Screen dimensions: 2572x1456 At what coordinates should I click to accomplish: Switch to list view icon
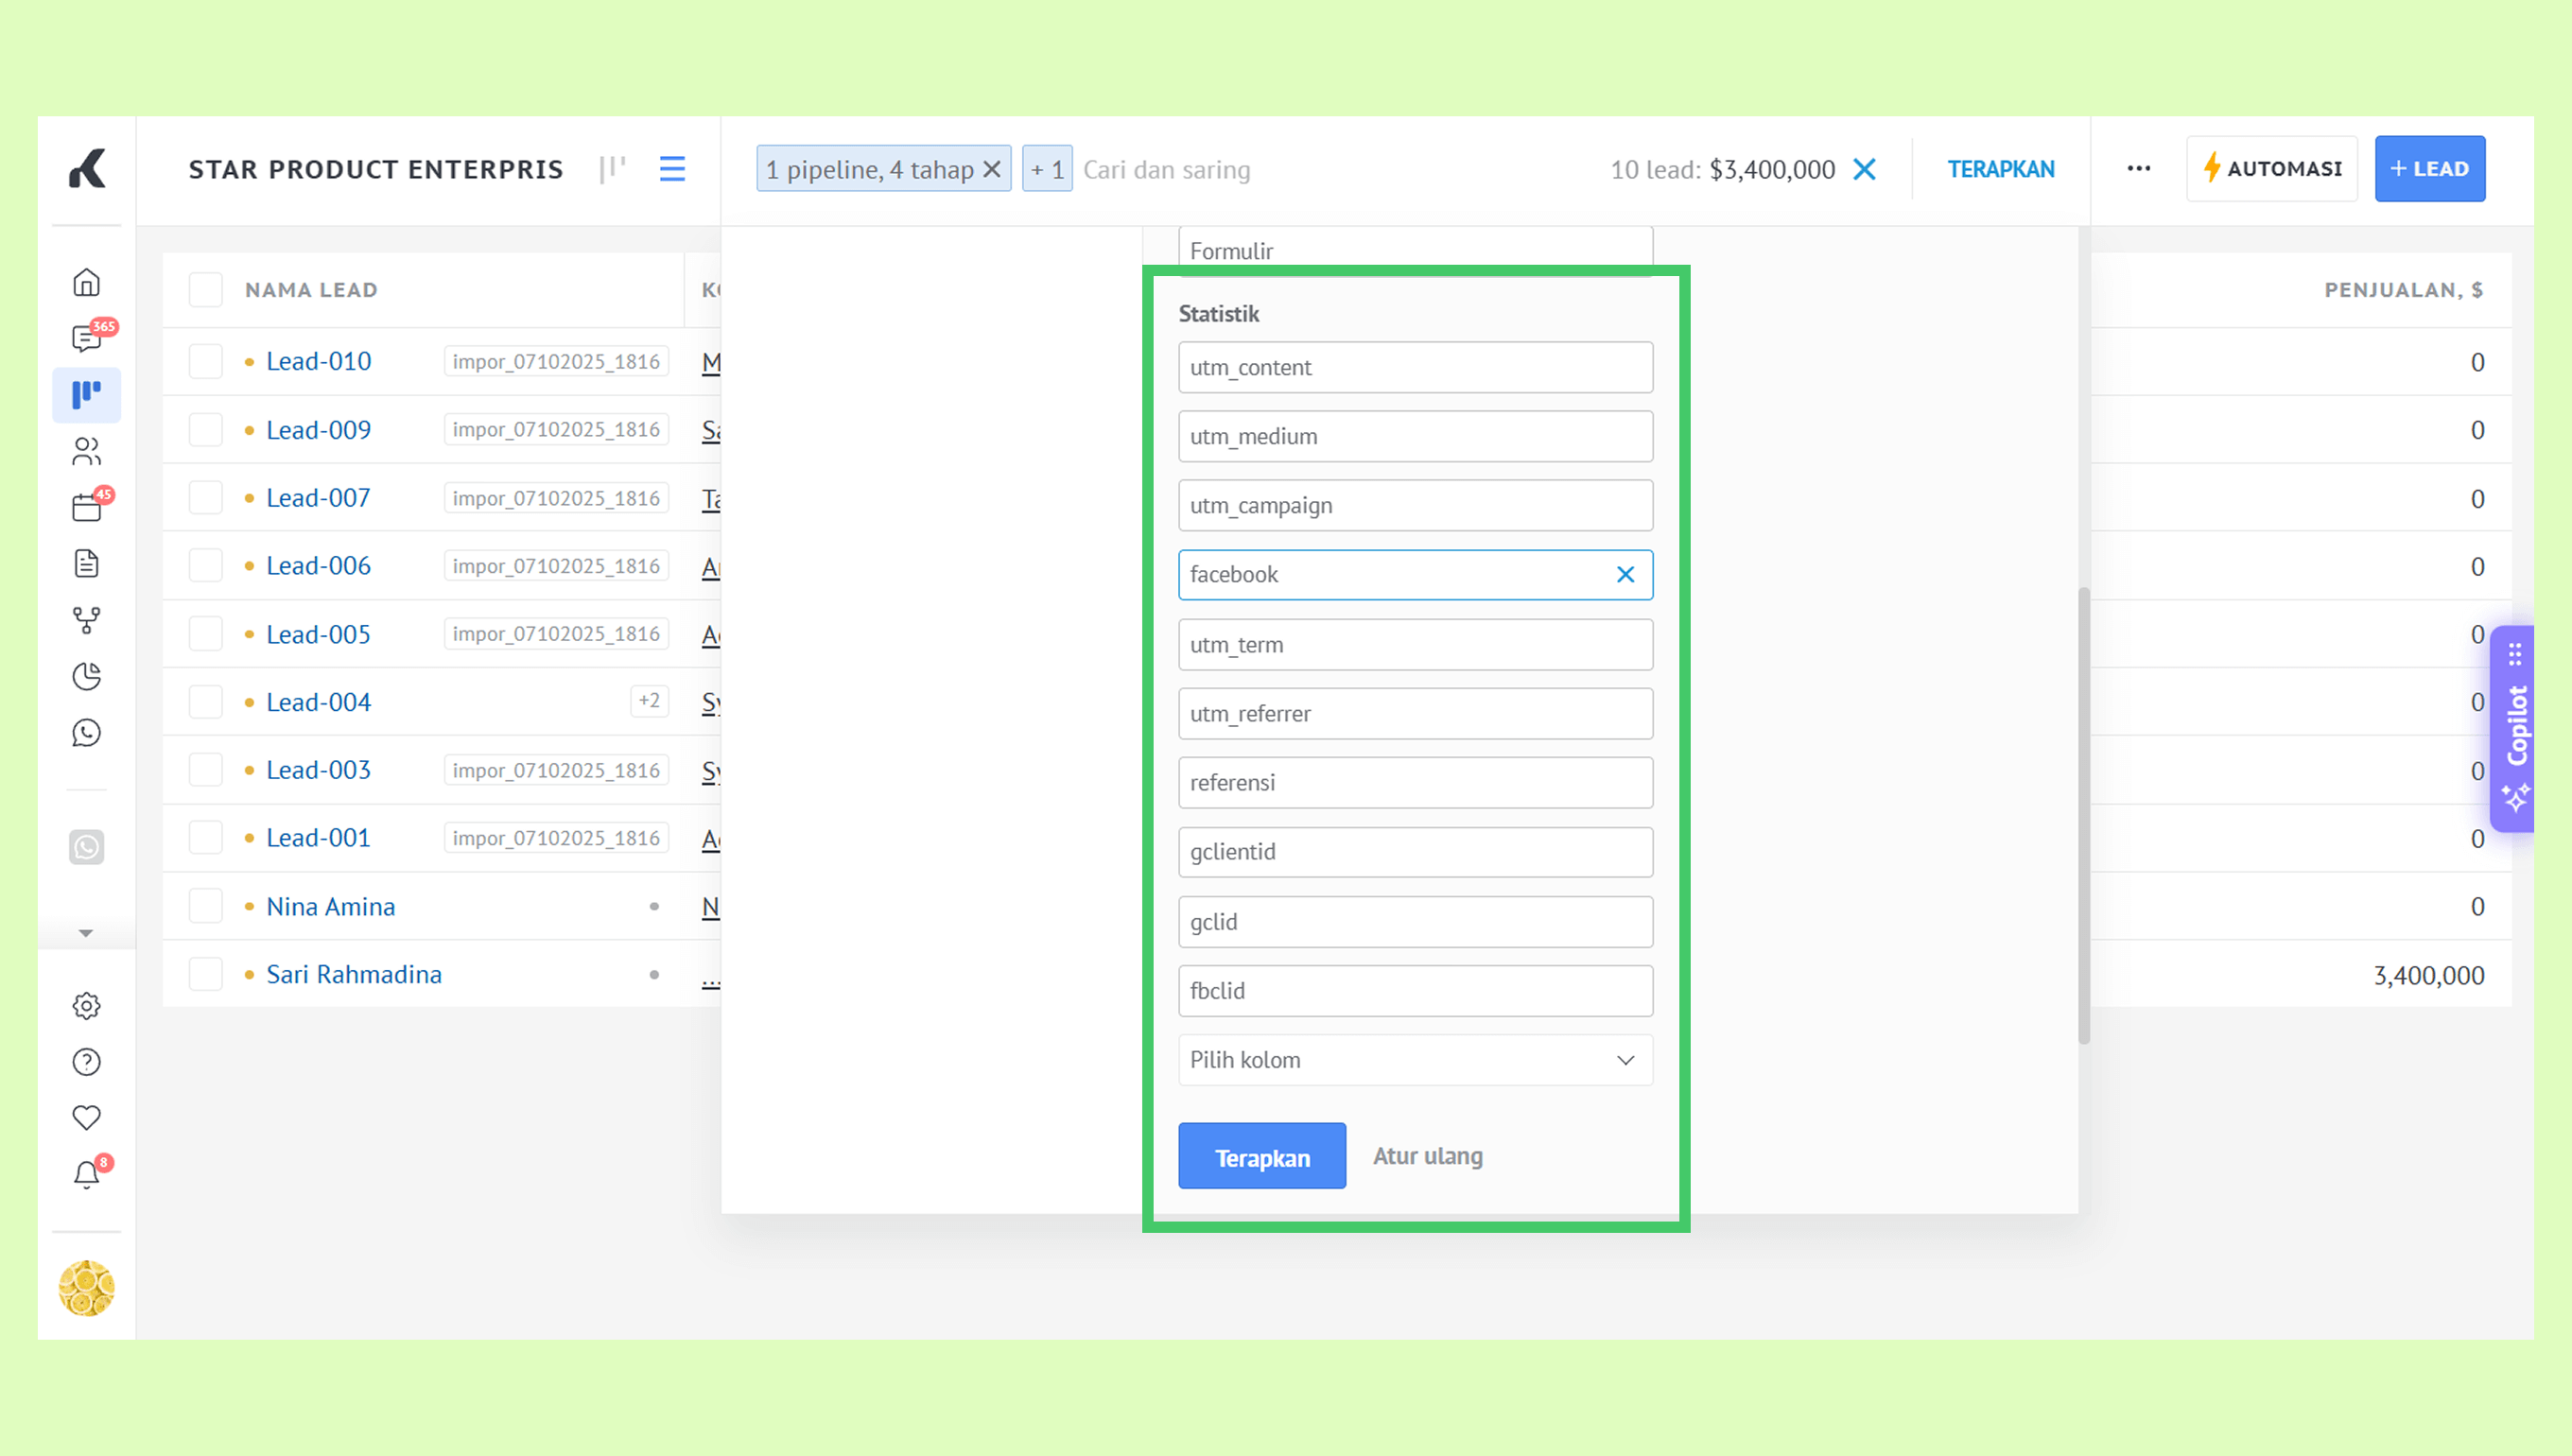pyautogui.click(x=673, y=169)
